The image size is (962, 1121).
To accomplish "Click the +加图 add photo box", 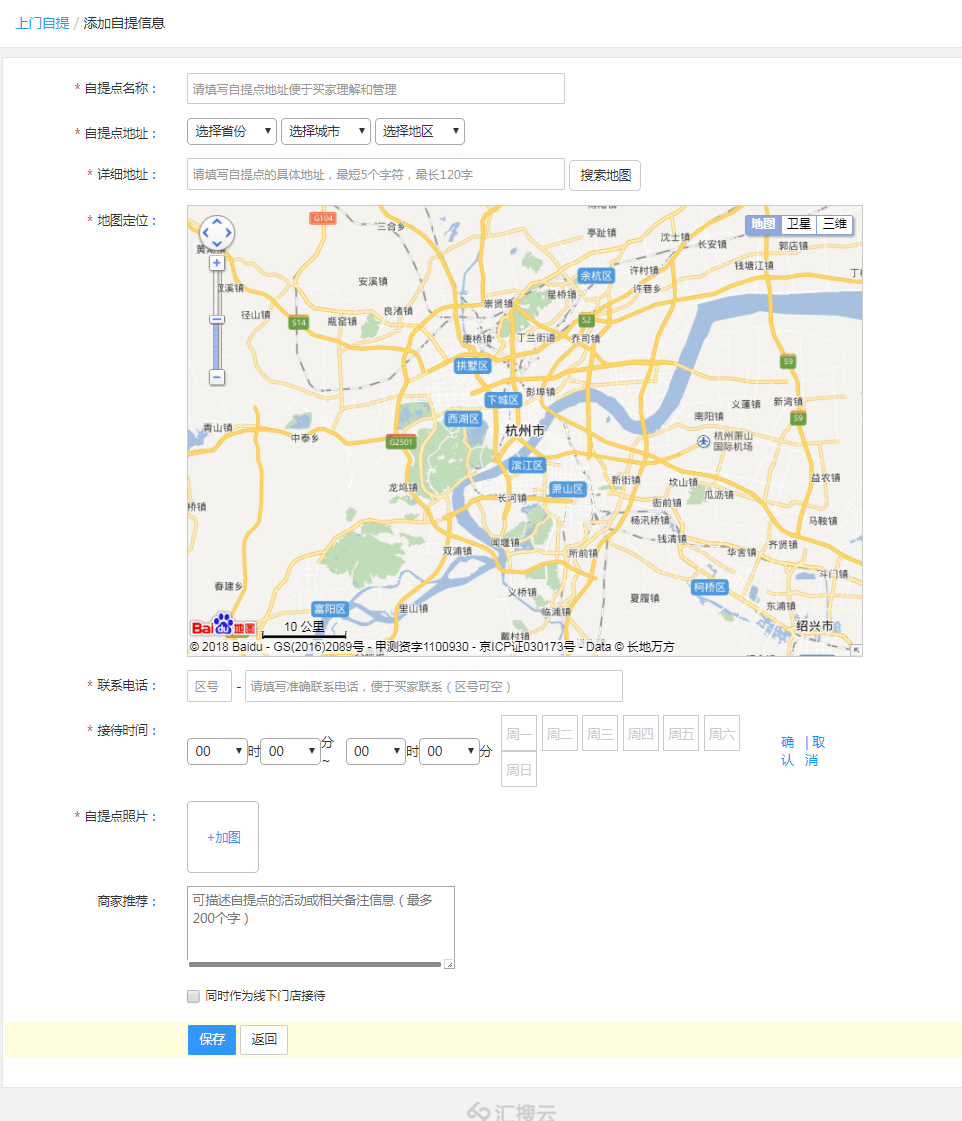I will [x=222, y=836].
